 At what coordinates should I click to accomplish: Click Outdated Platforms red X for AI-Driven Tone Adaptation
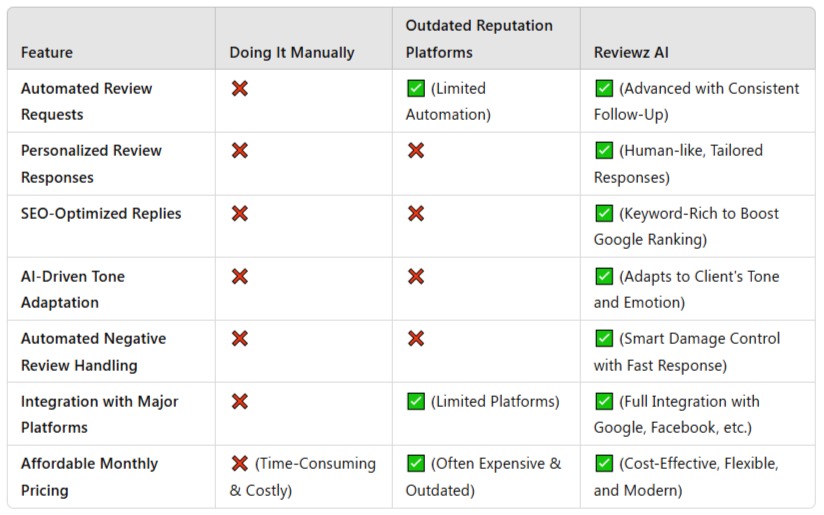pyautogui.click(x=416, y=277)
